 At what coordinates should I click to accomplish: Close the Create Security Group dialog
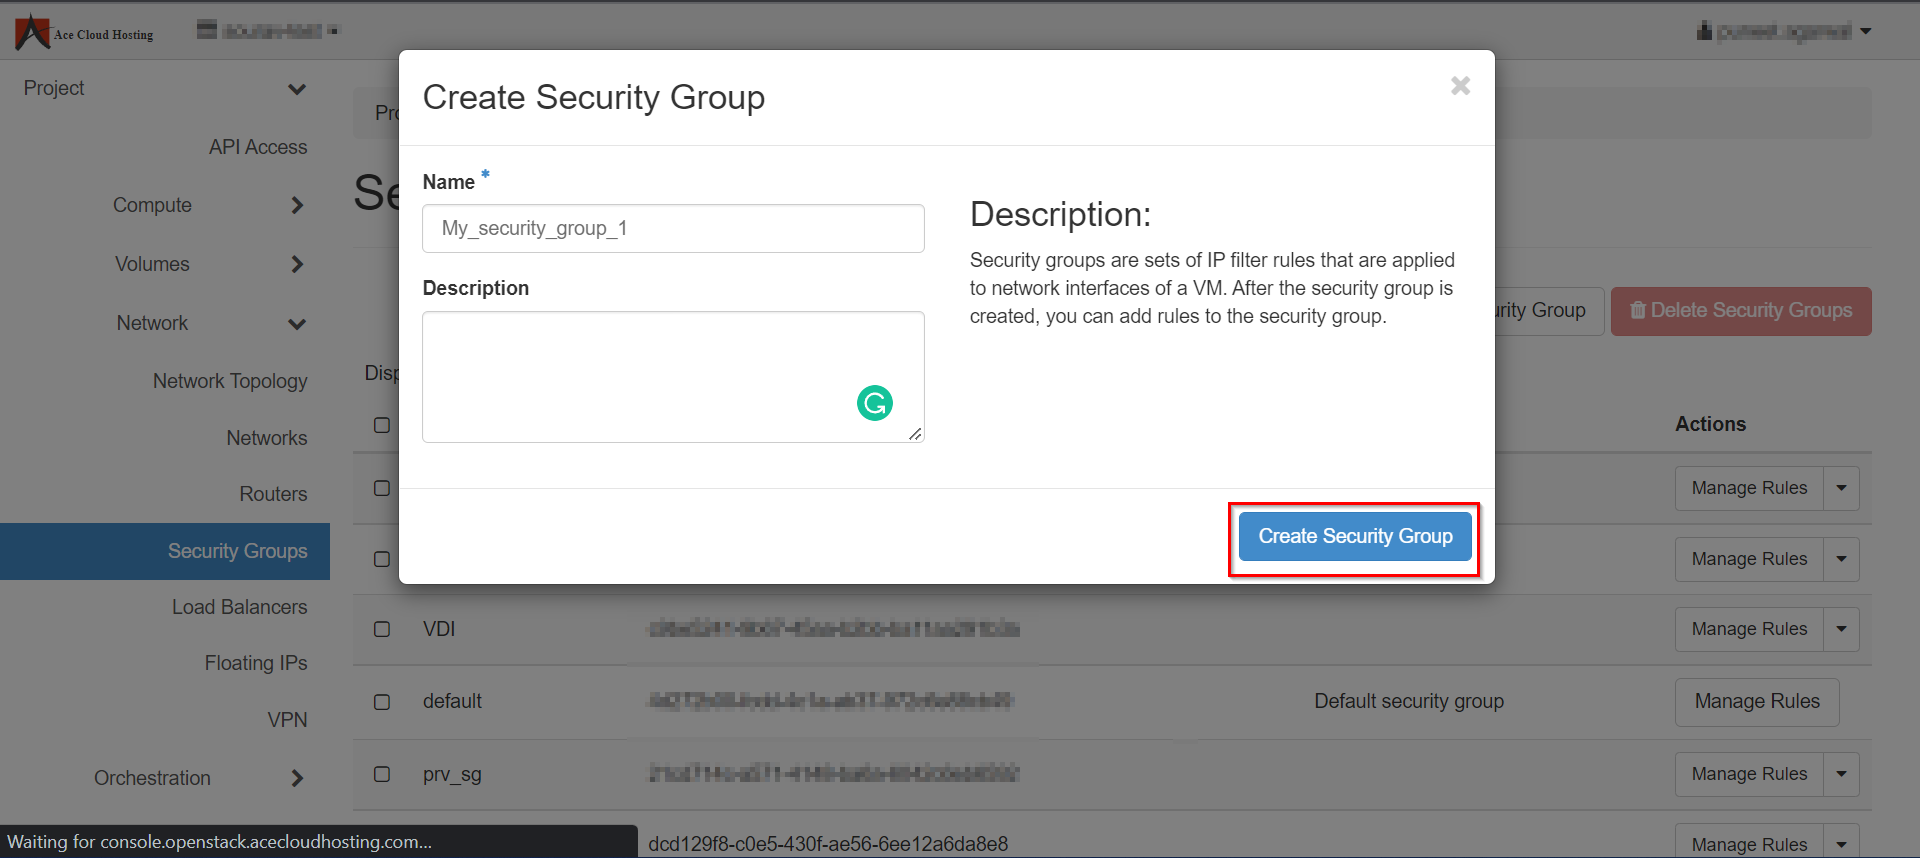[1460, 86]
